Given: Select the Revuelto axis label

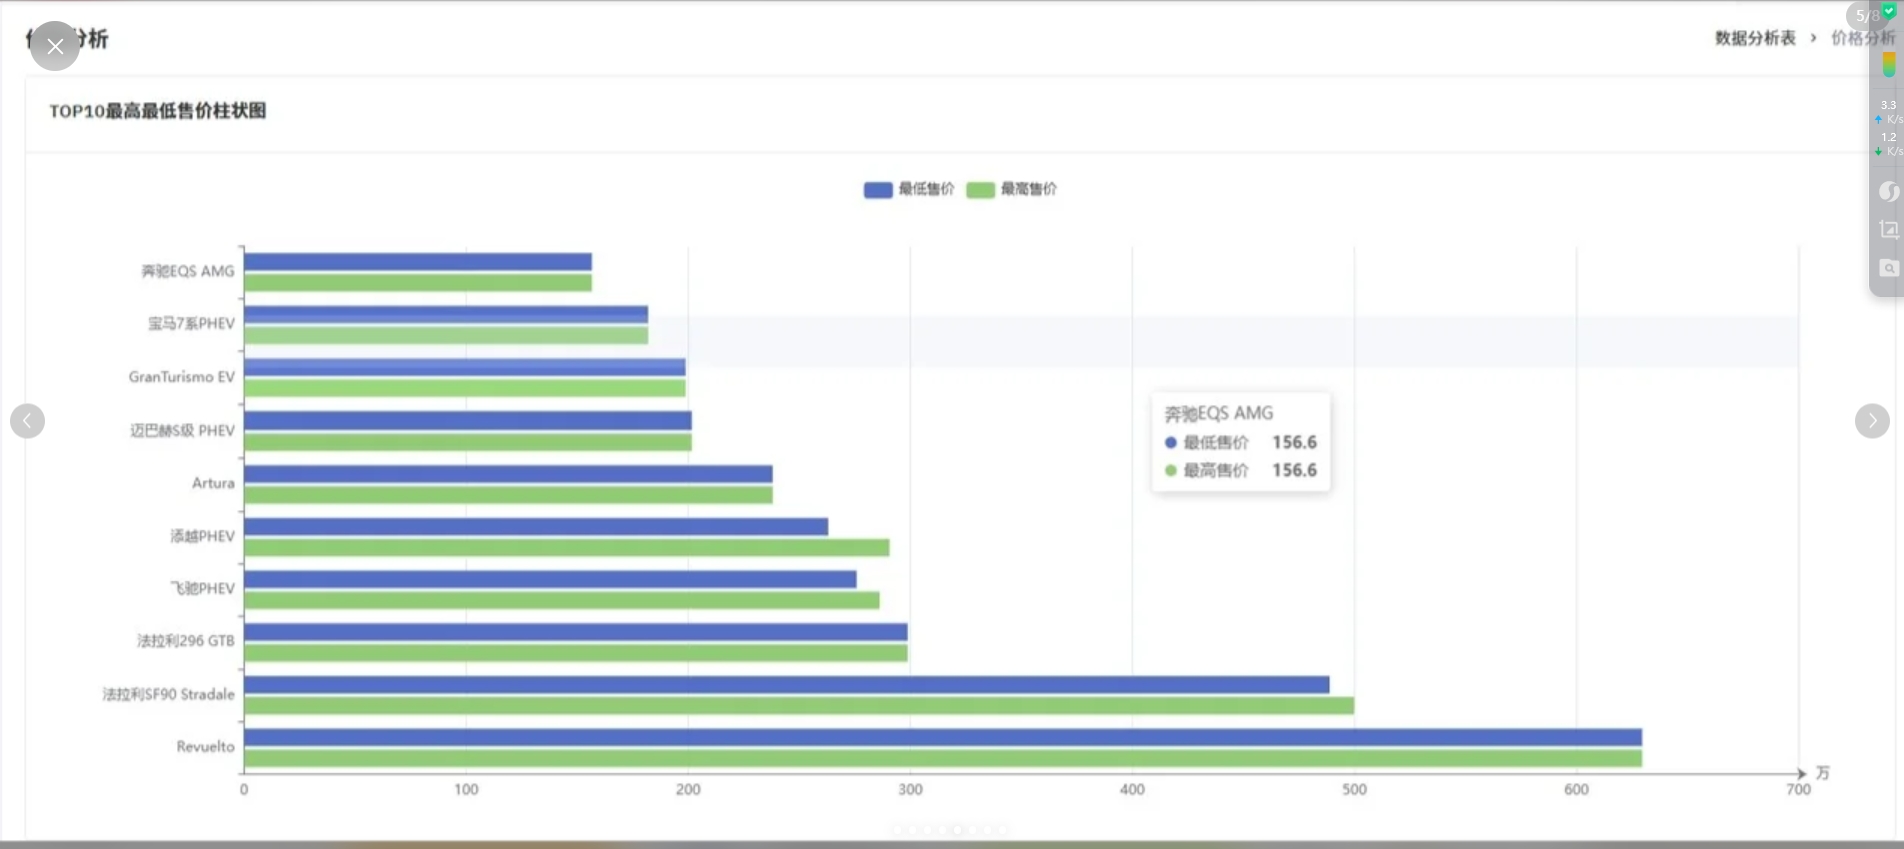Looking at the screenshot, I should 205,747.
